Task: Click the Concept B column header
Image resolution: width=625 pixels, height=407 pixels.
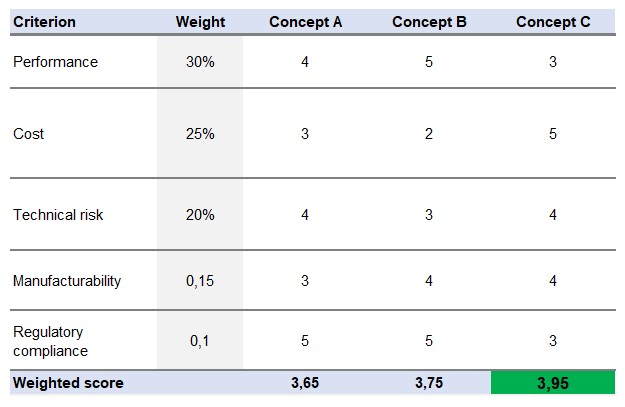Action: 429,22
